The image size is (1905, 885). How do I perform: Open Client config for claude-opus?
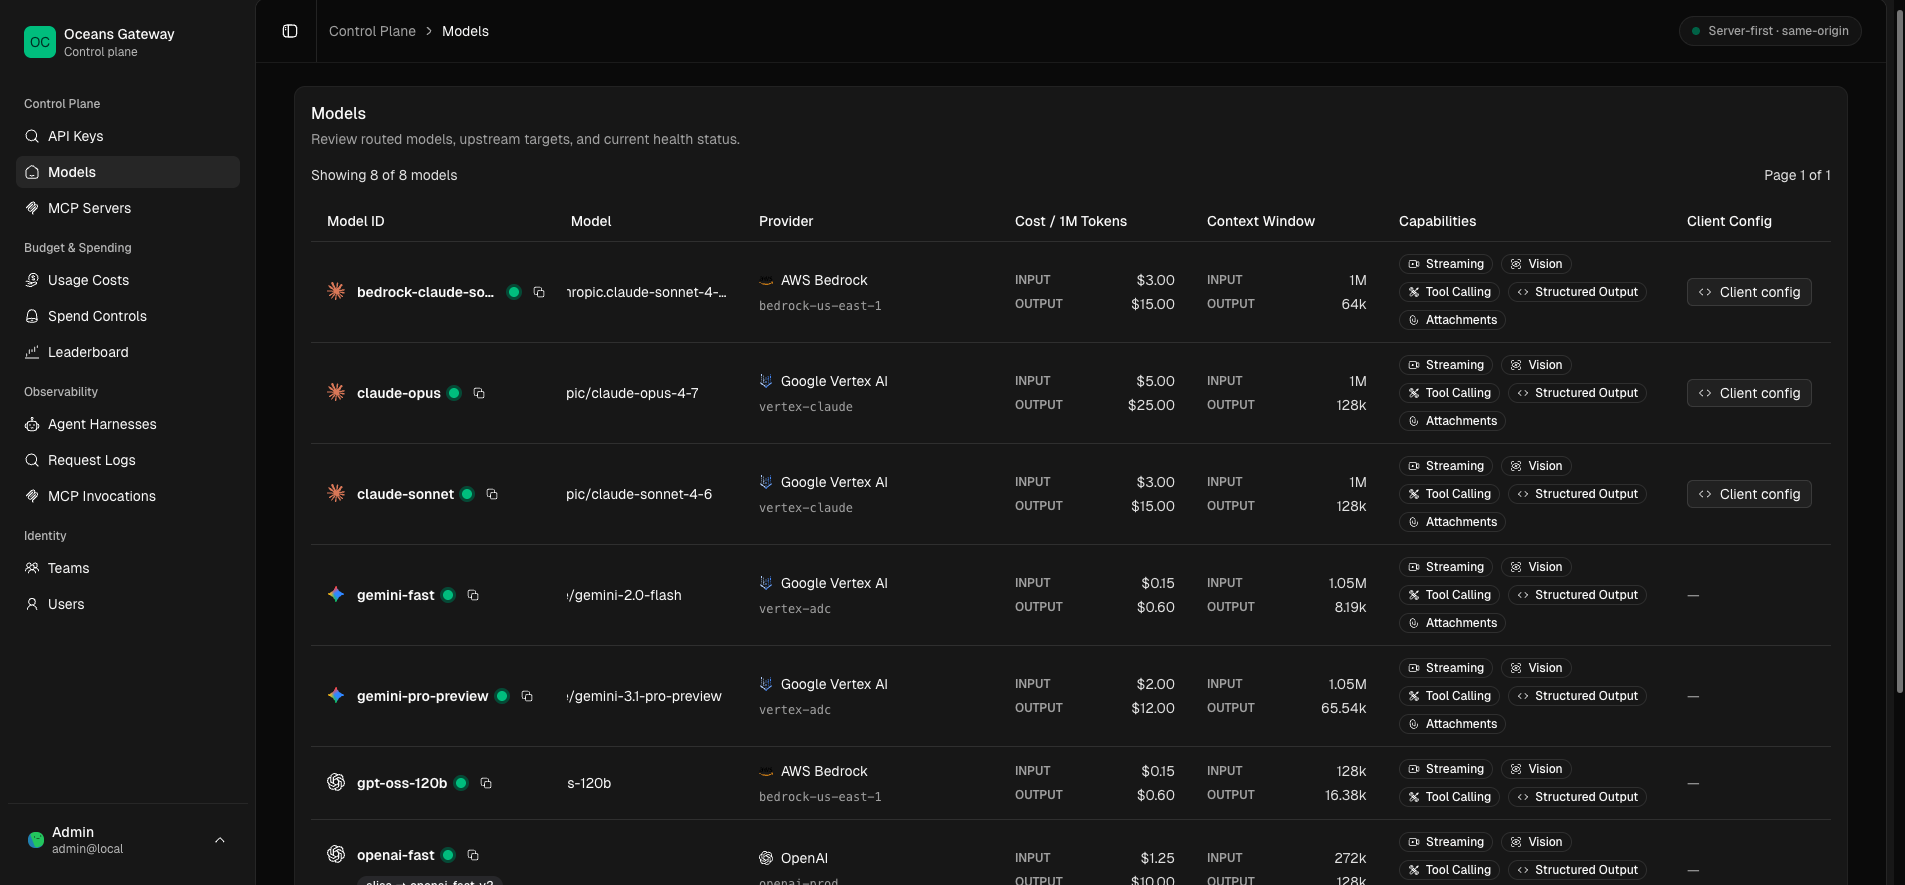(x=1749, y=393)
